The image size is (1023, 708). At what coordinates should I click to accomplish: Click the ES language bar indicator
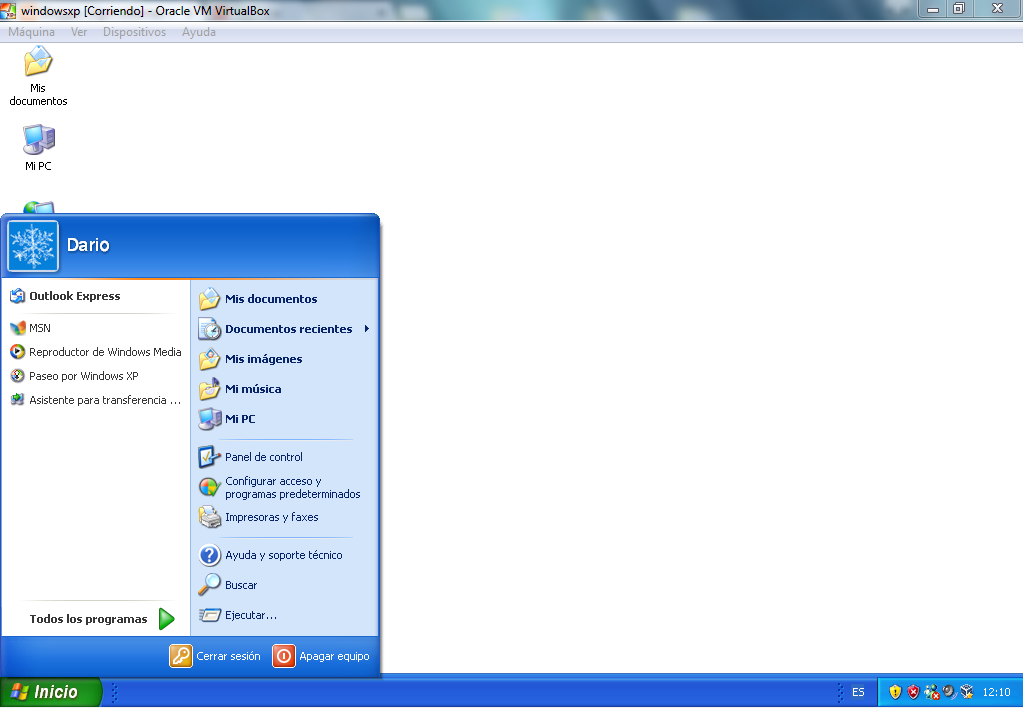(858, 692)
